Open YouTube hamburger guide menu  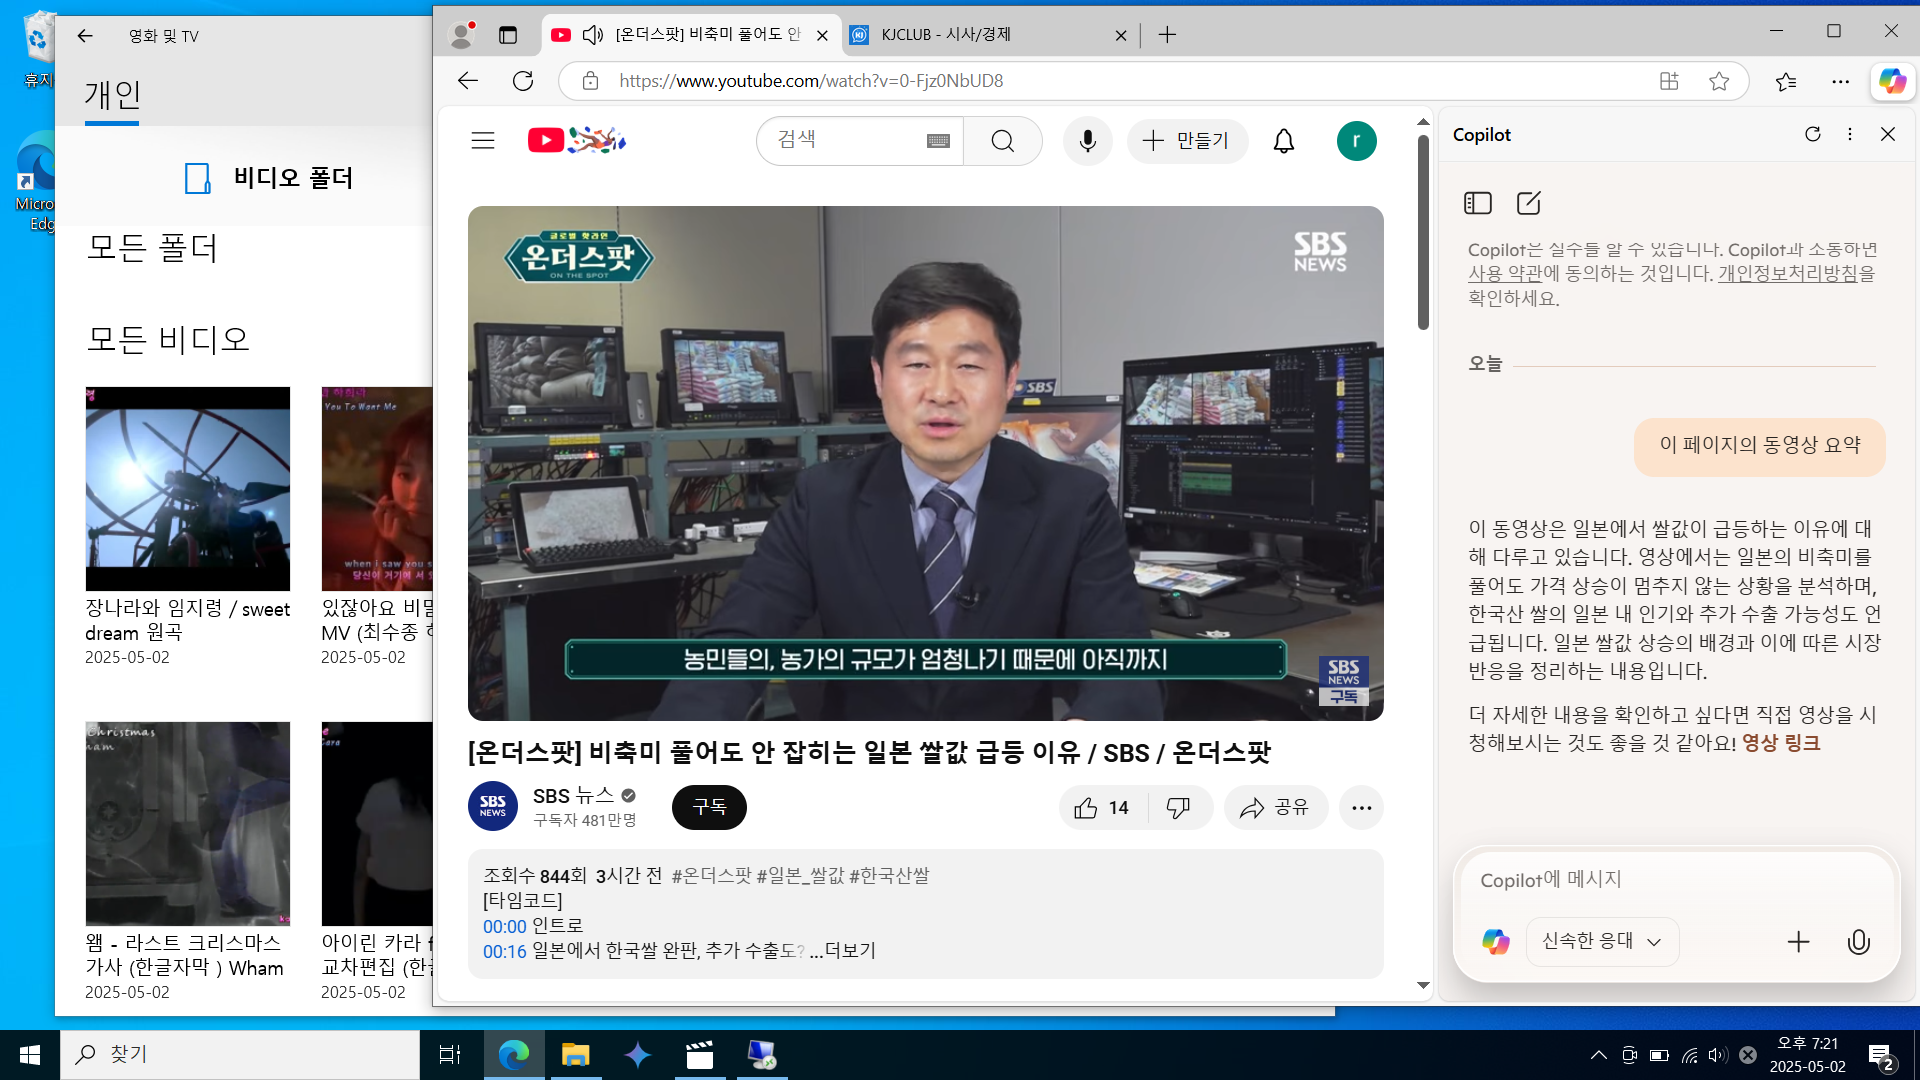pyautogui.click(x=483, y=141)
